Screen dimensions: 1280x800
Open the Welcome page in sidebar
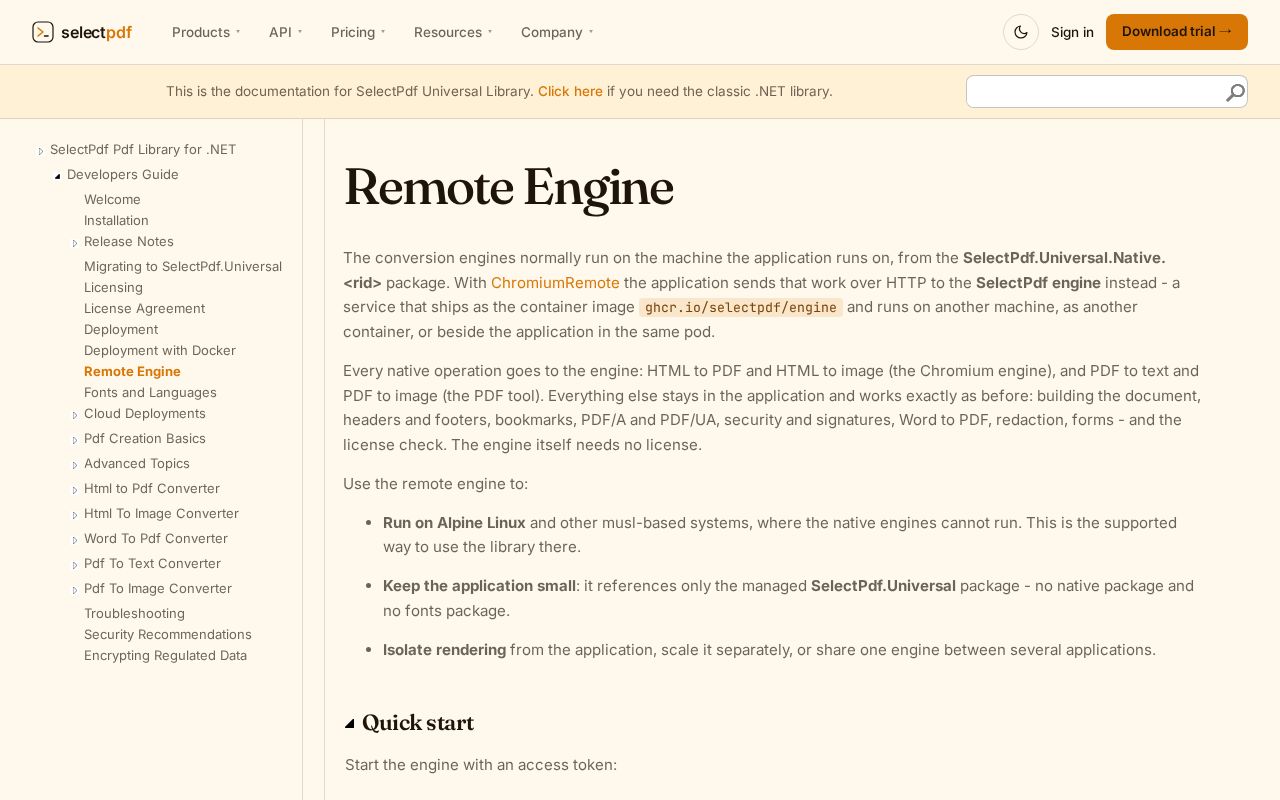(112, 199)
